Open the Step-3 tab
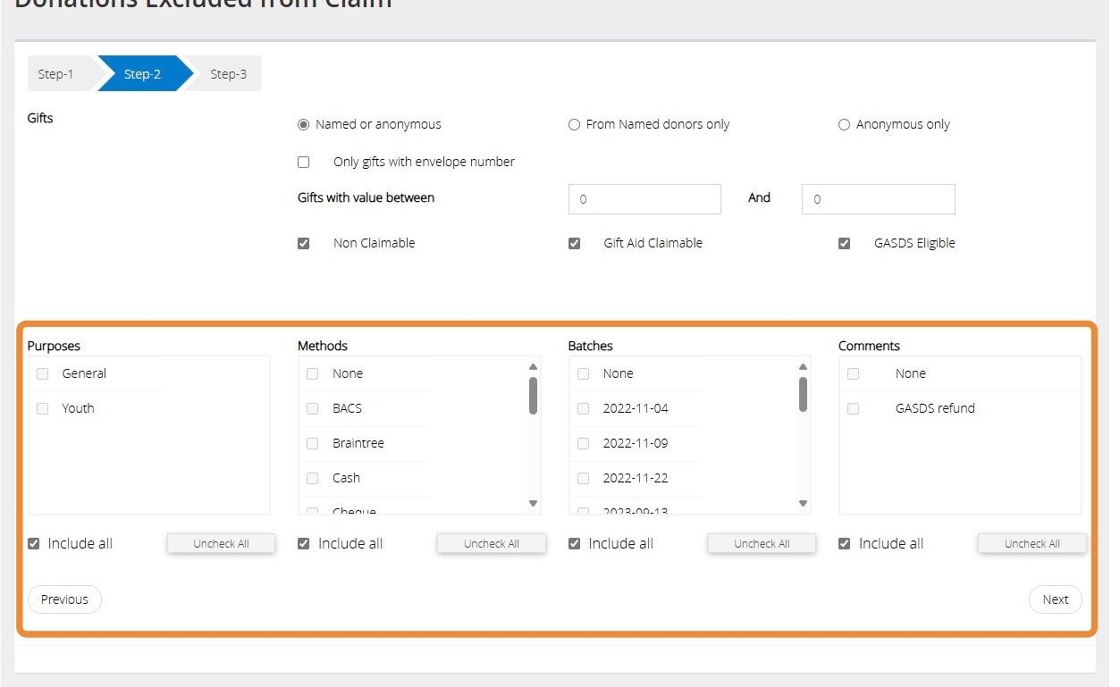1120x687 pixels. pos(228,74)
